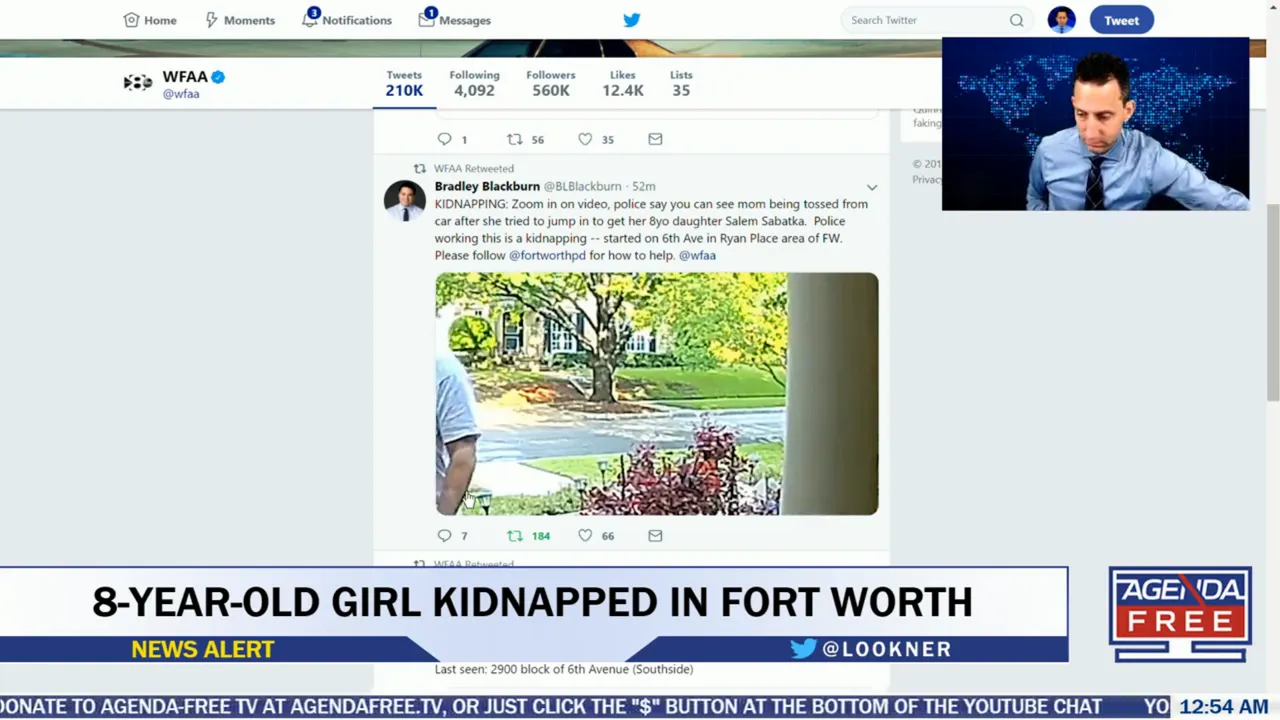The width and height of the screenshot is (1280, 720).
Task: Click the Last seen 2900 block text
Action: (564, 669)
